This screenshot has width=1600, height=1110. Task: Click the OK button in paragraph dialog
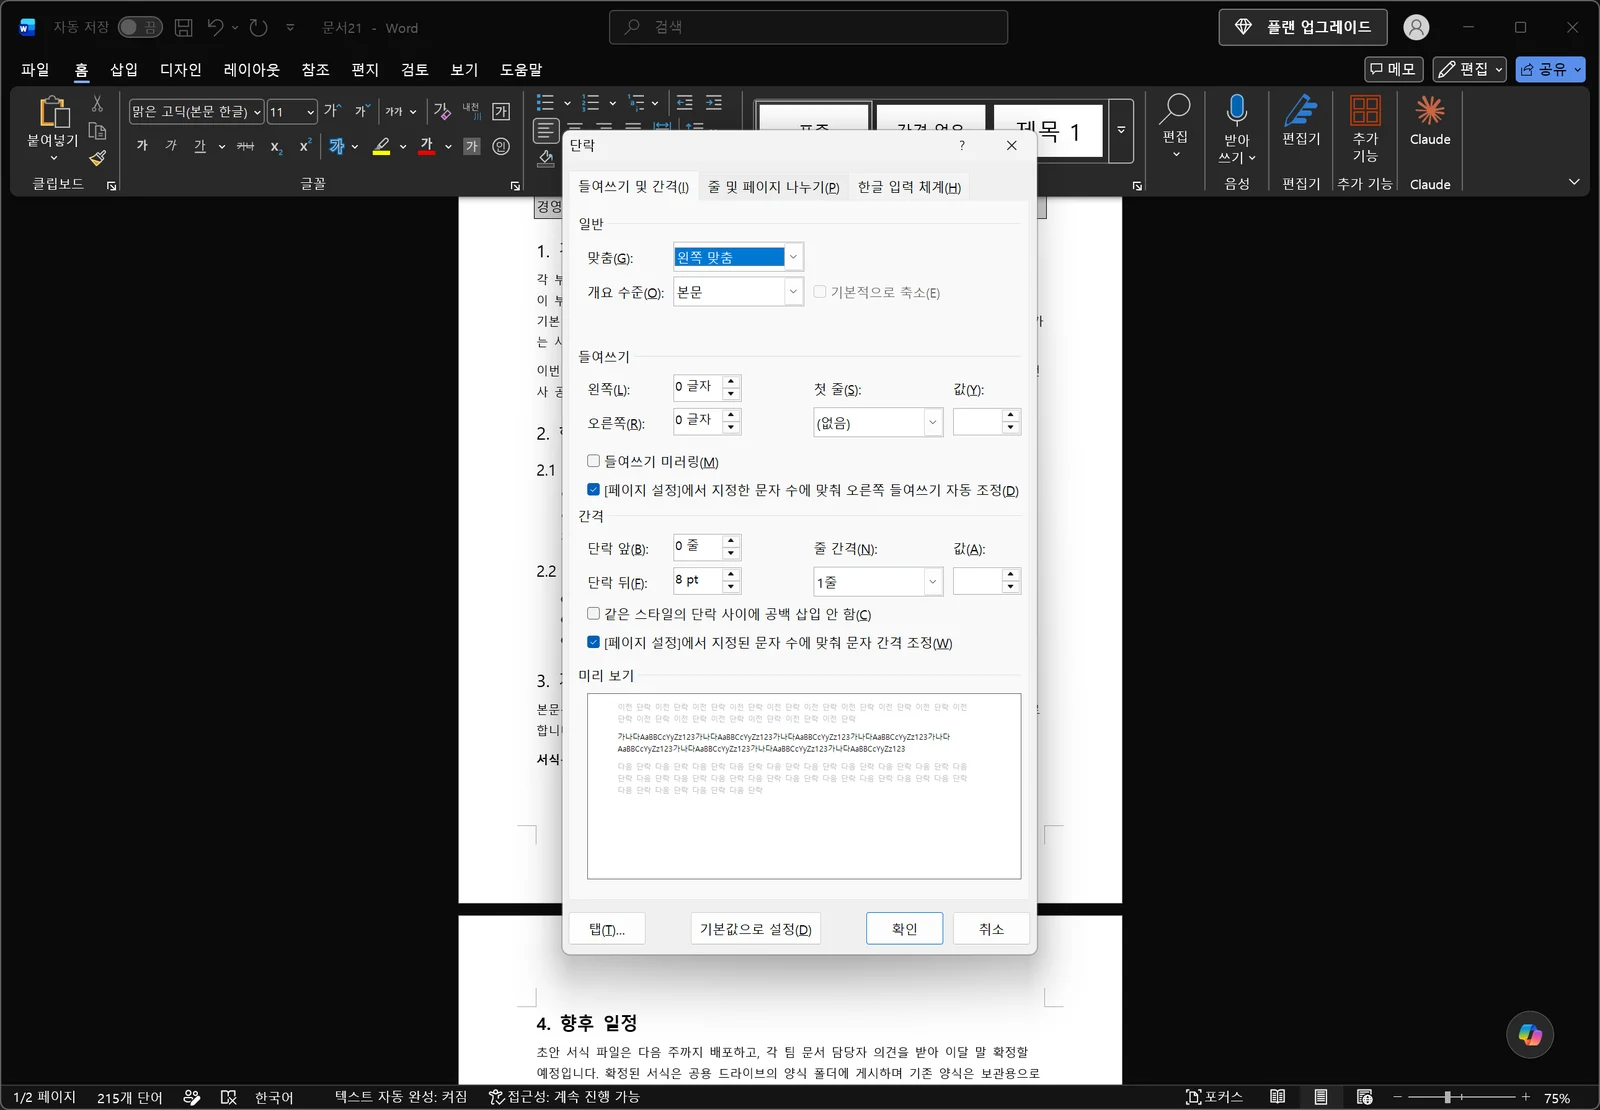pyautogui.click(x=904, y=928)
